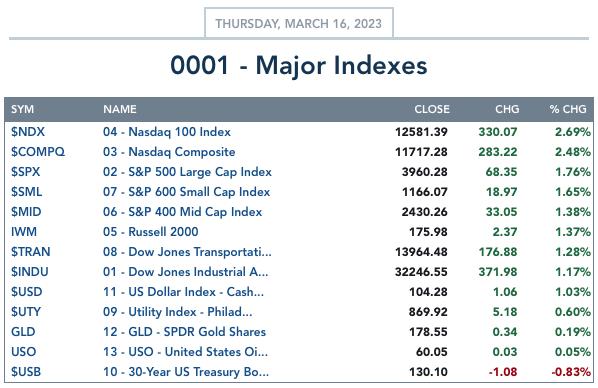Open the S&P 600 Small Cap Index link
The width and height of the screenshot is (598, 388).
[186, 192]
